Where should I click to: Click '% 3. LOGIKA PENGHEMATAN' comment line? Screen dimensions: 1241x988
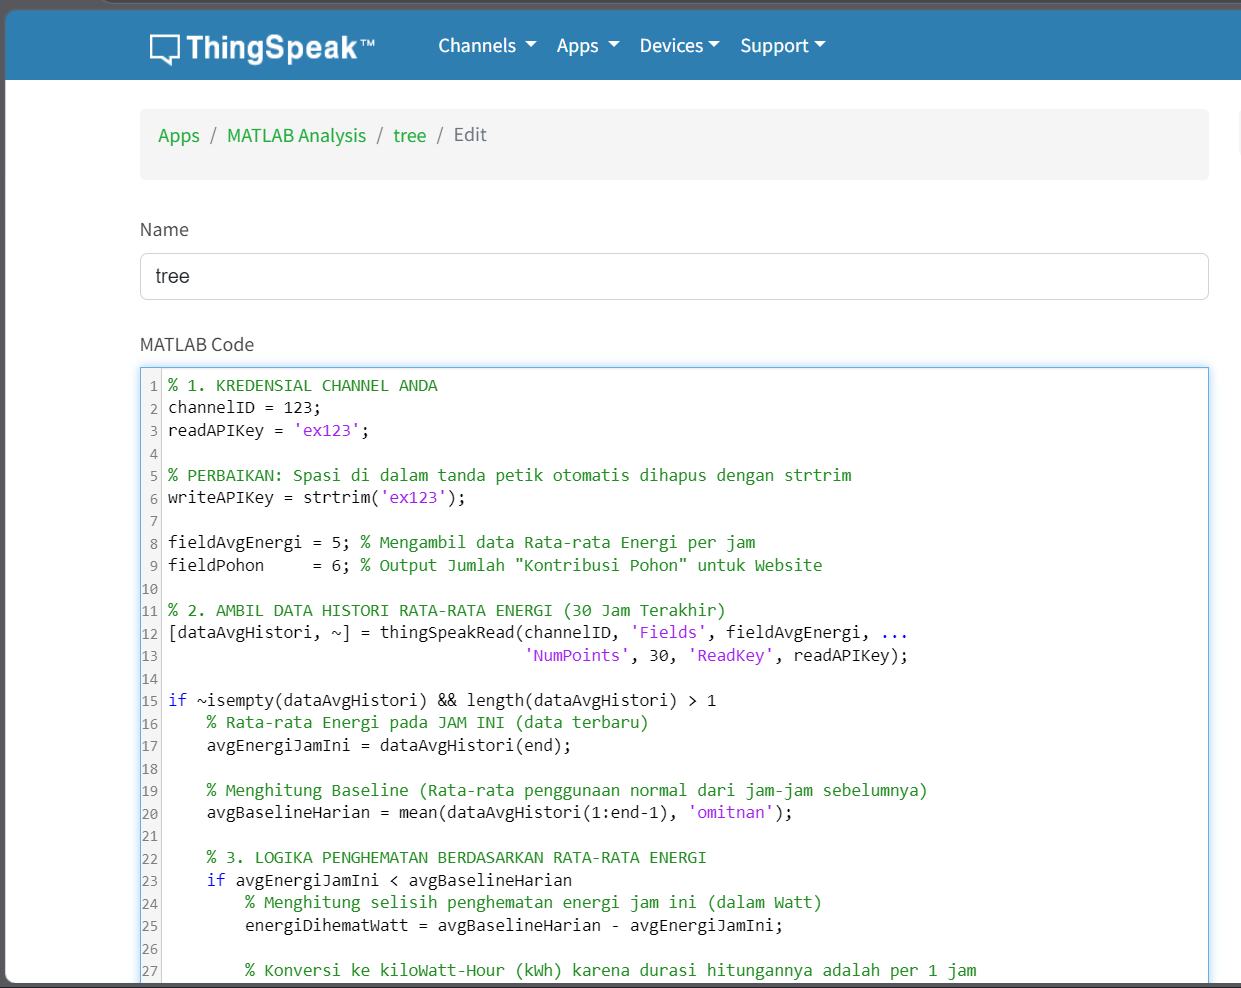(x=456, y=858)
